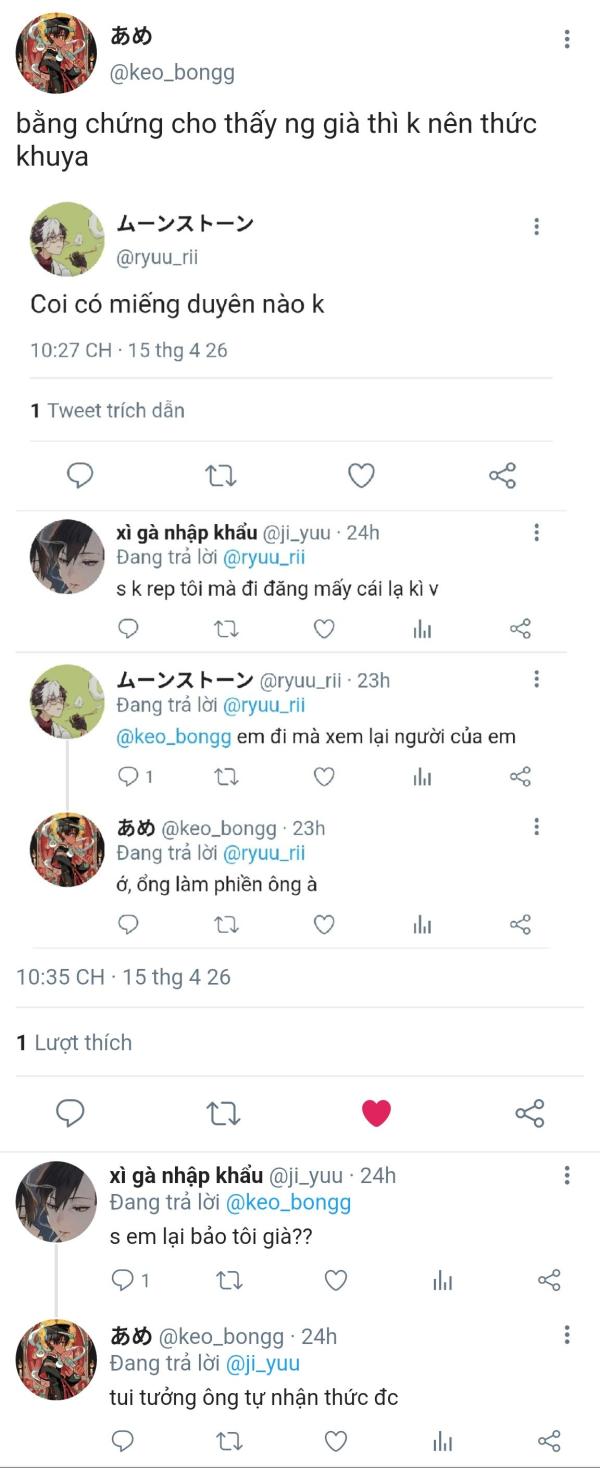Reply to the quoted ryuu_rii tweet
This screenshot has width=600, height=1468.
[x=80, y=475]
